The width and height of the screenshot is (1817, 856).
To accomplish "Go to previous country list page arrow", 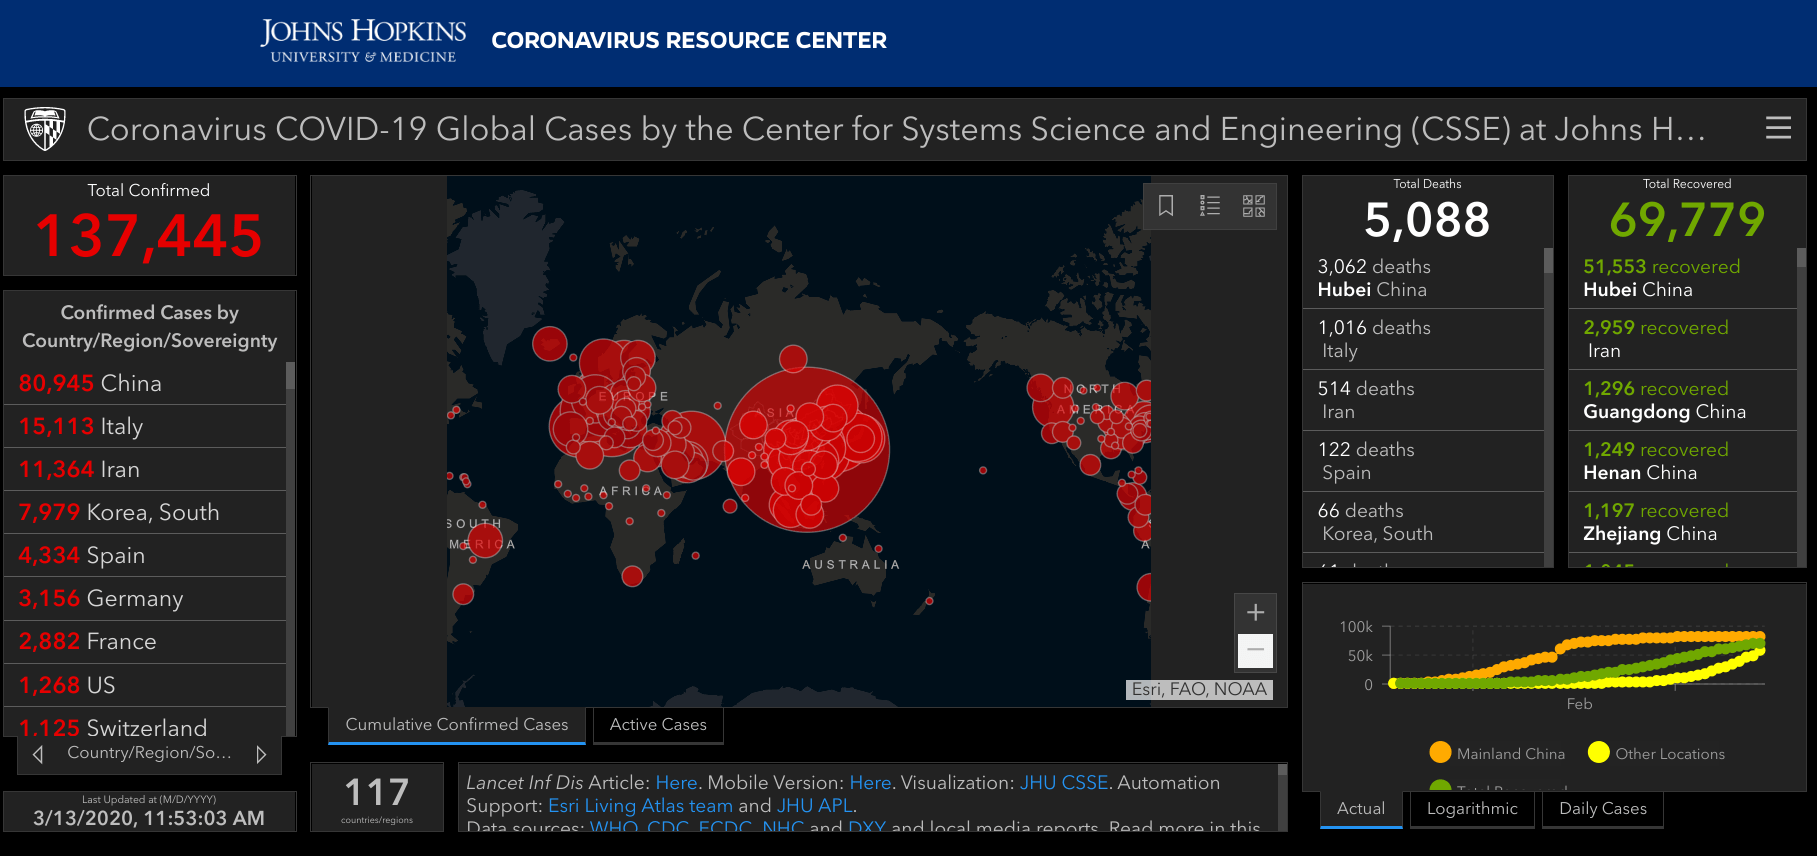I will click(38, 754).
